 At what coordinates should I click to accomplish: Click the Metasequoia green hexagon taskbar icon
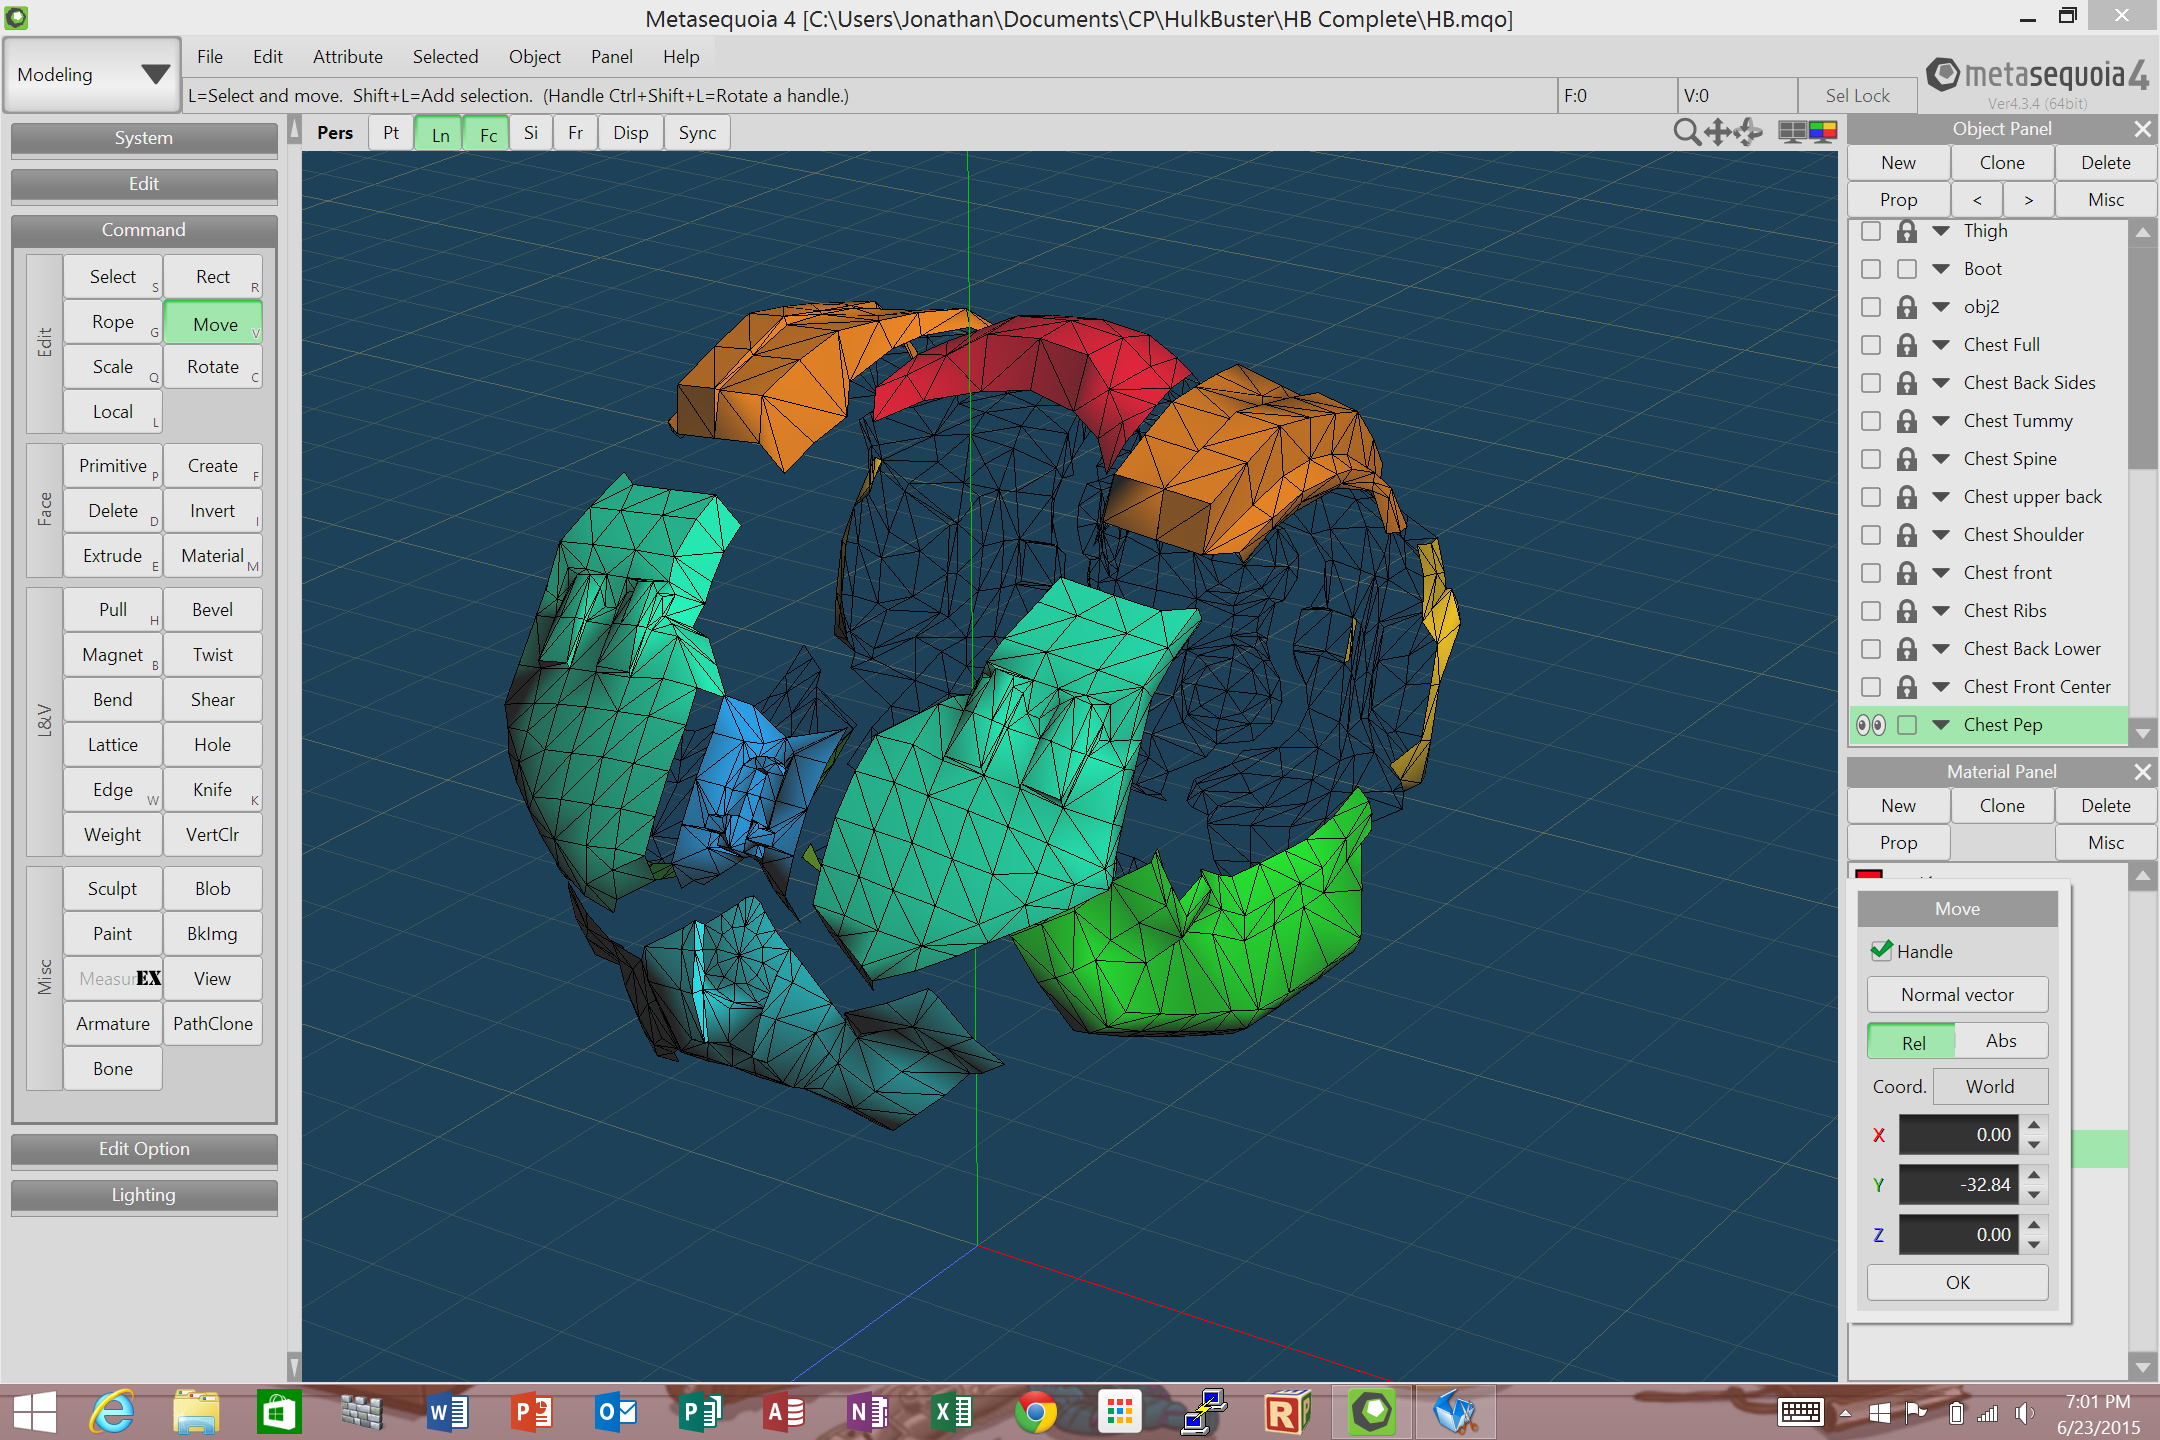pyautogui.click(x=1372, y=1412)
